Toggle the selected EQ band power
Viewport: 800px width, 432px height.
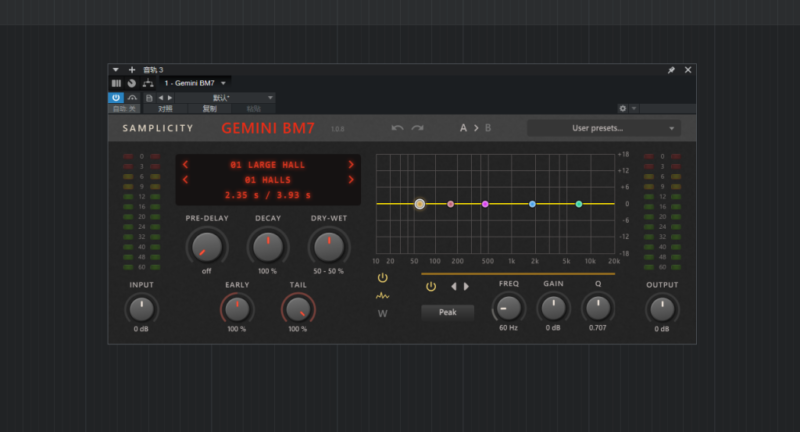(x=431, y=286)
